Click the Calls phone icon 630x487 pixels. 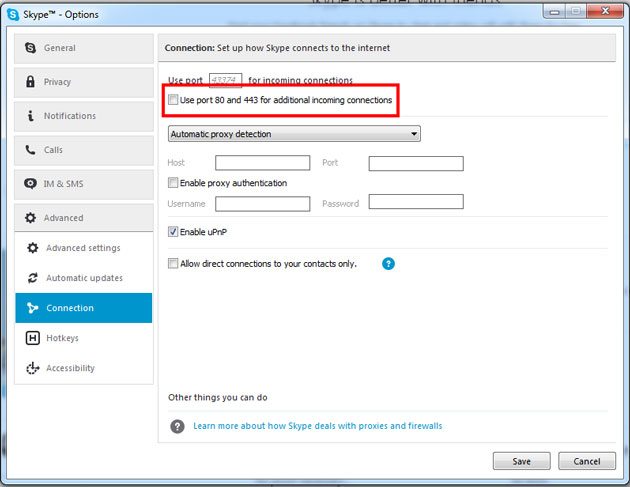click(30, 150)
